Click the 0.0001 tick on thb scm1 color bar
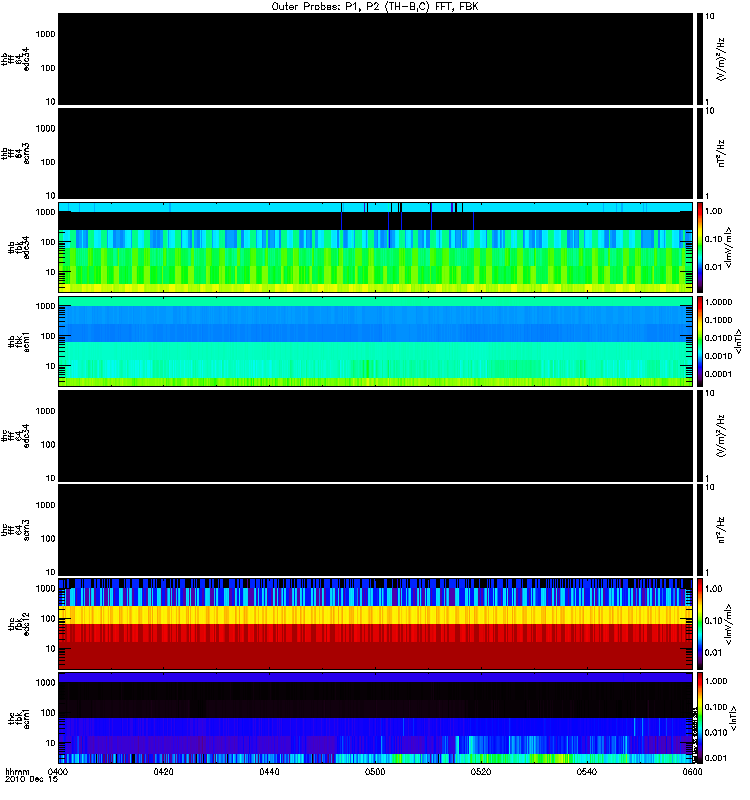The width and height of the screenshot is (750, 800). click(x=719, y=374)
